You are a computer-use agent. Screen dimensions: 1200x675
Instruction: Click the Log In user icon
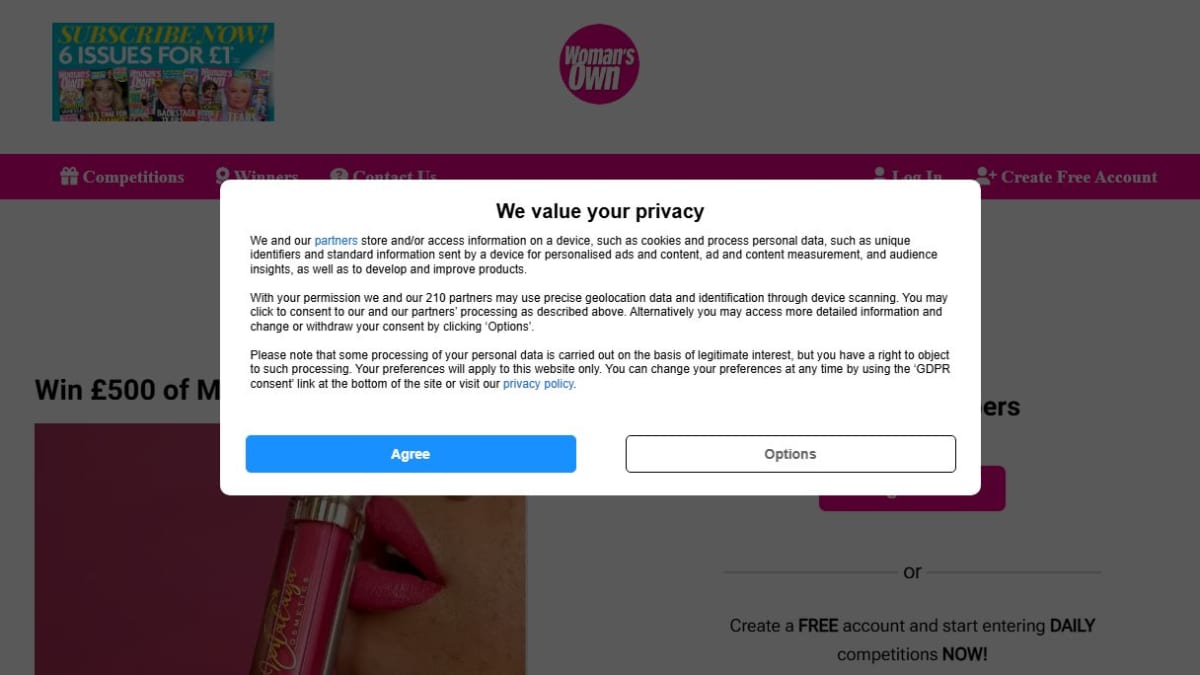[880, 174]
